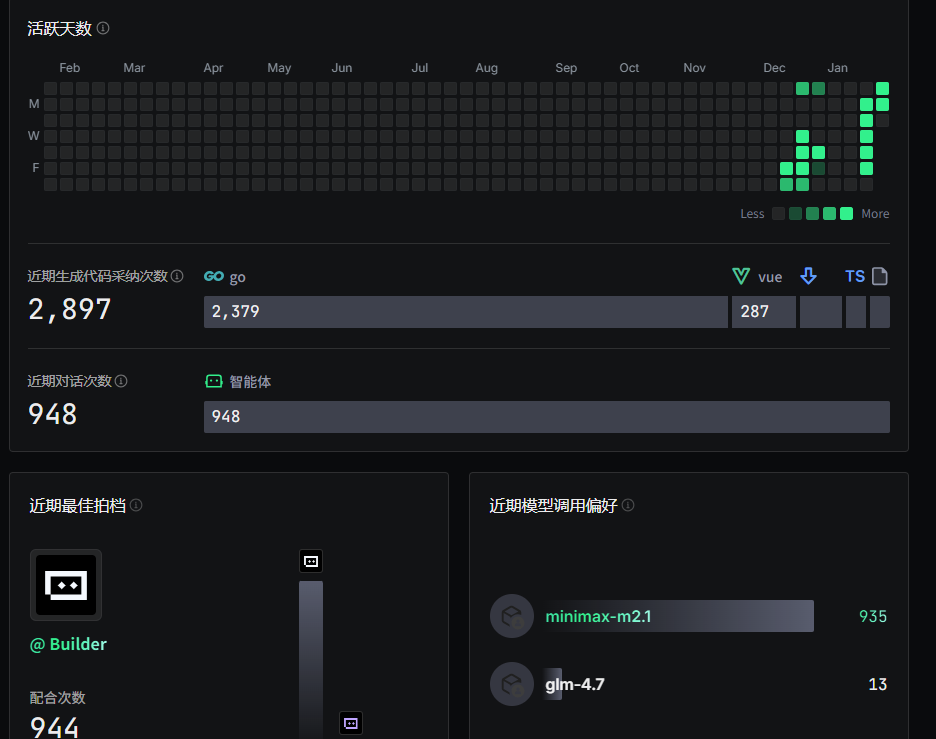This screenshot has width=936, height=739.
Task: Click the green 智能体 robot icon
Action: 213,381
